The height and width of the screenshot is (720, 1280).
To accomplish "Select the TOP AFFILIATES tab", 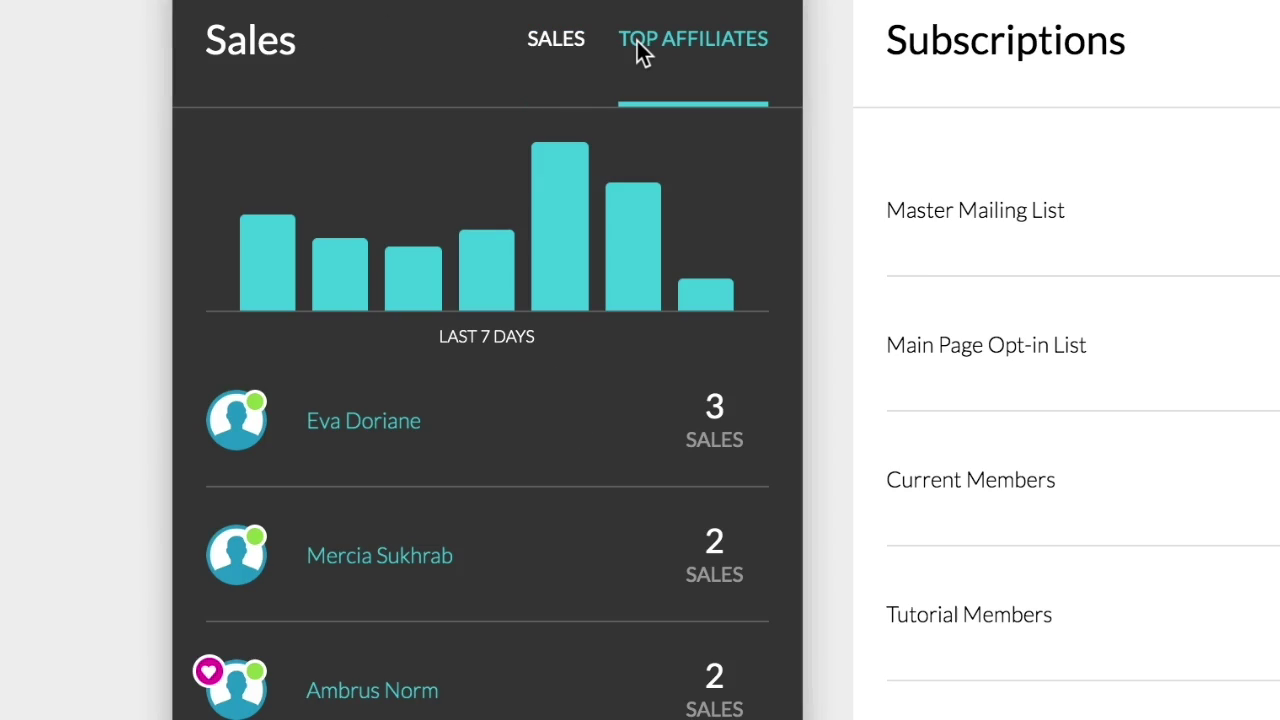I will click(693, 39).
